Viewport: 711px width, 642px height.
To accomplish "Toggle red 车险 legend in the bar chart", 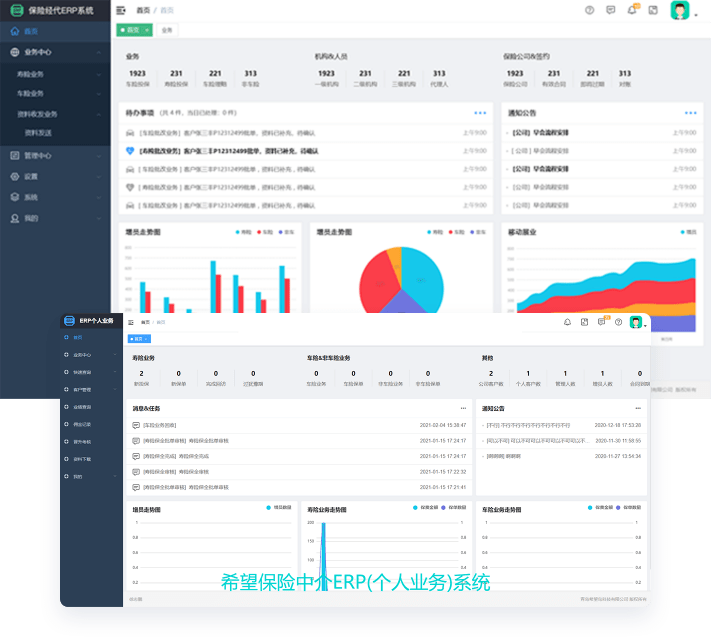I will [265, 232].
